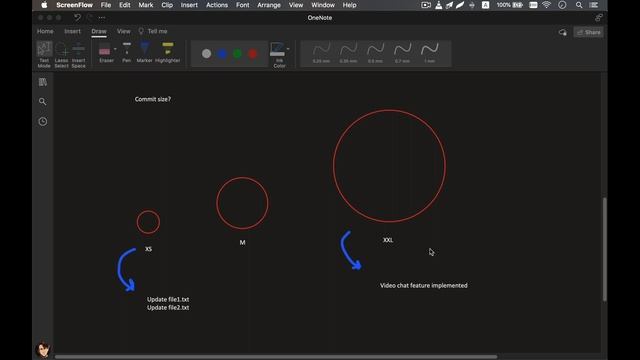640x360 pixels.
Task: Click the VLC cone menu bar icon
Action: tap(438, 5)
